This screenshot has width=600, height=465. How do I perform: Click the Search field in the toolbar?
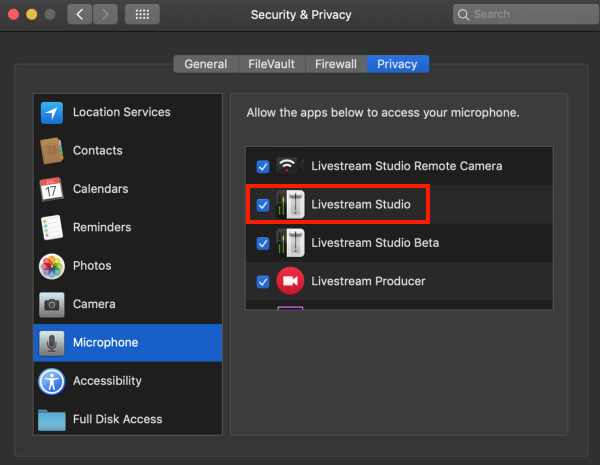pos(526,15)
